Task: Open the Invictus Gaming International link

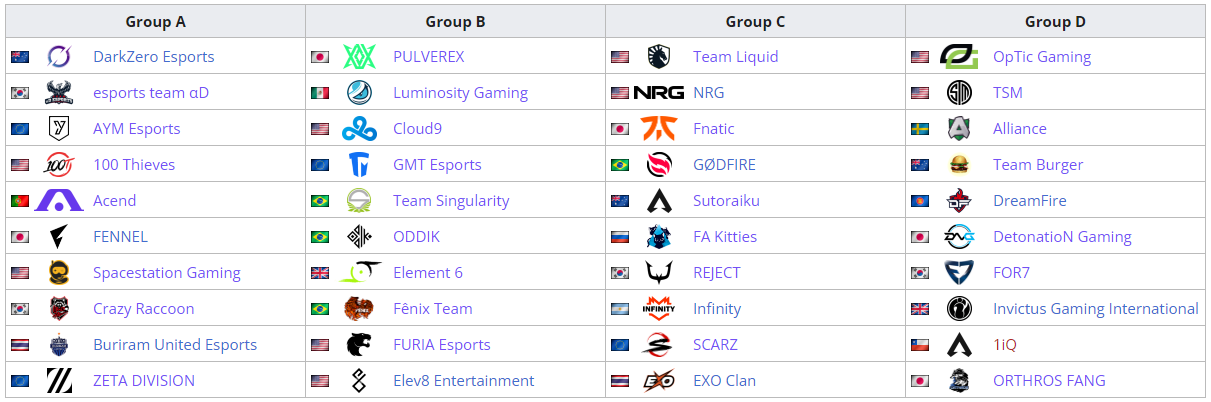Action: [x=1096, y=309]
